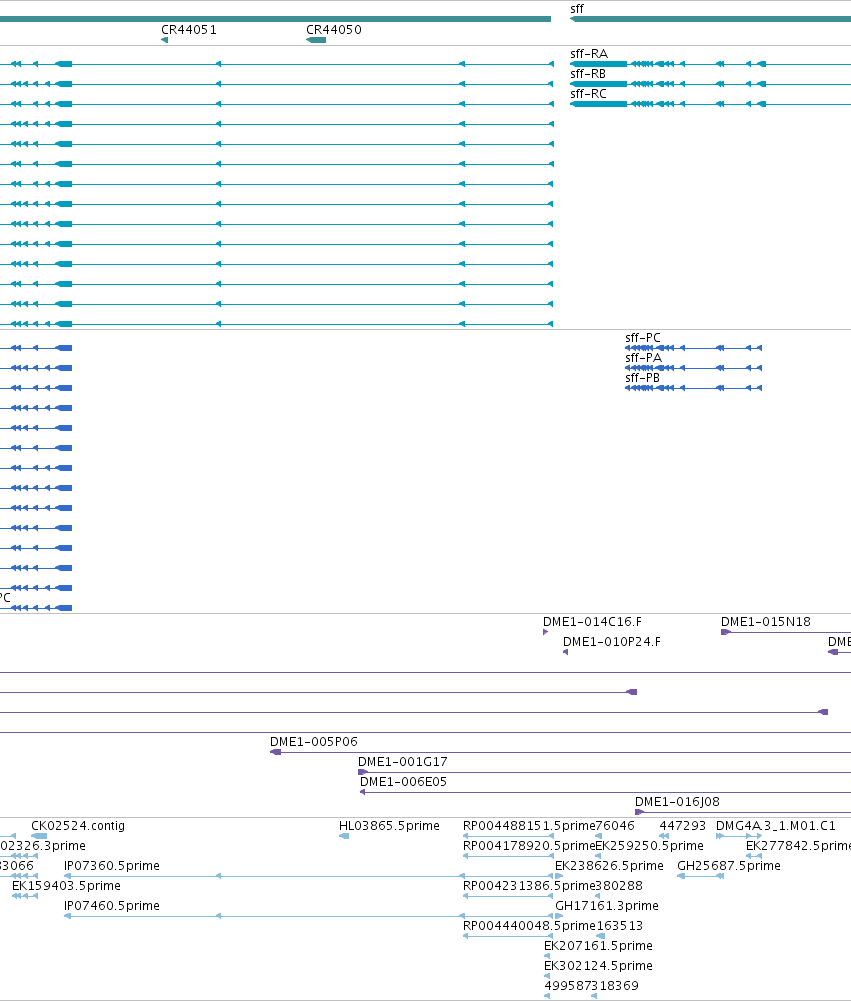Click the EK302124.5prime label
The image size is (851, 1001).
coord(598,966)
